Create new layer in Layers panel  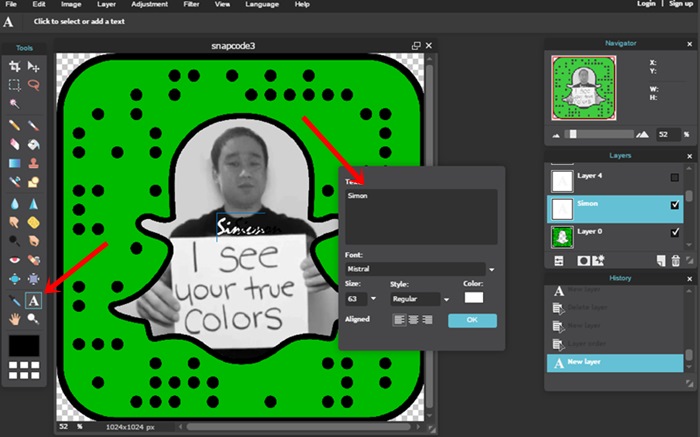[661, 261]
